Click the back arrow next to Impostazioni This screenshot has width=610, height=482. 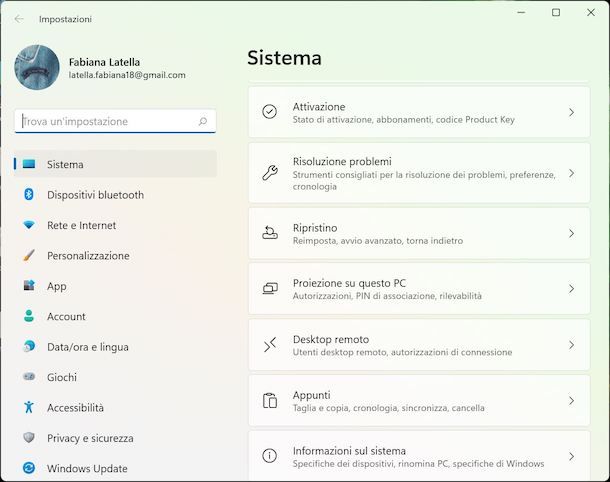[19, 19]
